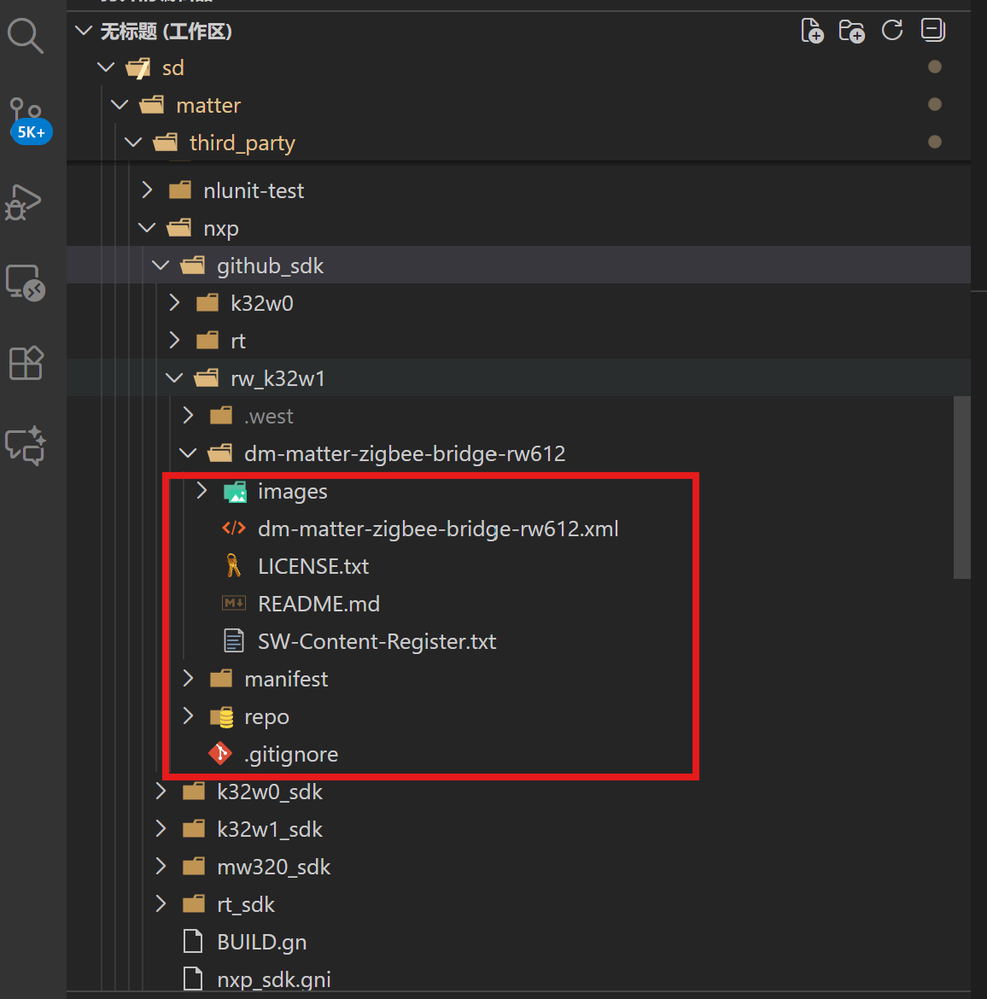Refresh the Explorer file tree

tap(892, 31)
